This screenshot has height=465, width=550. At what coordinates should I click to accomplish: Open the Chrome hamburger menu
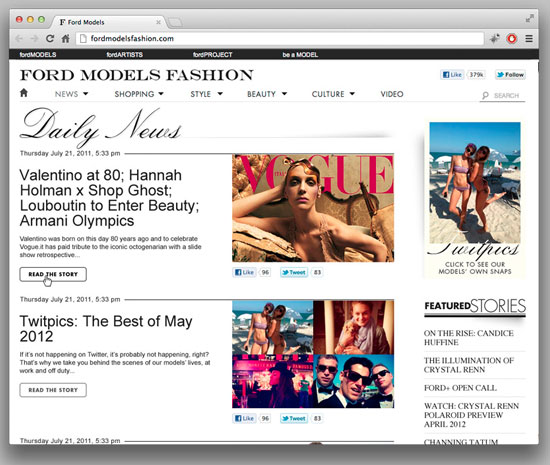[x=529, y=39]
